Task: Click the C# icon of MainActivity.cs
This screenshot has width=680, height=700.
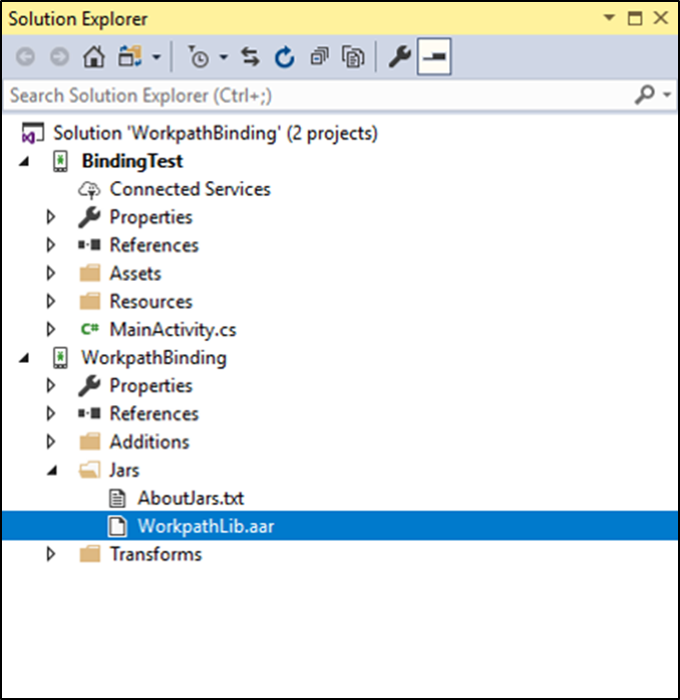Action: (90, 329)
